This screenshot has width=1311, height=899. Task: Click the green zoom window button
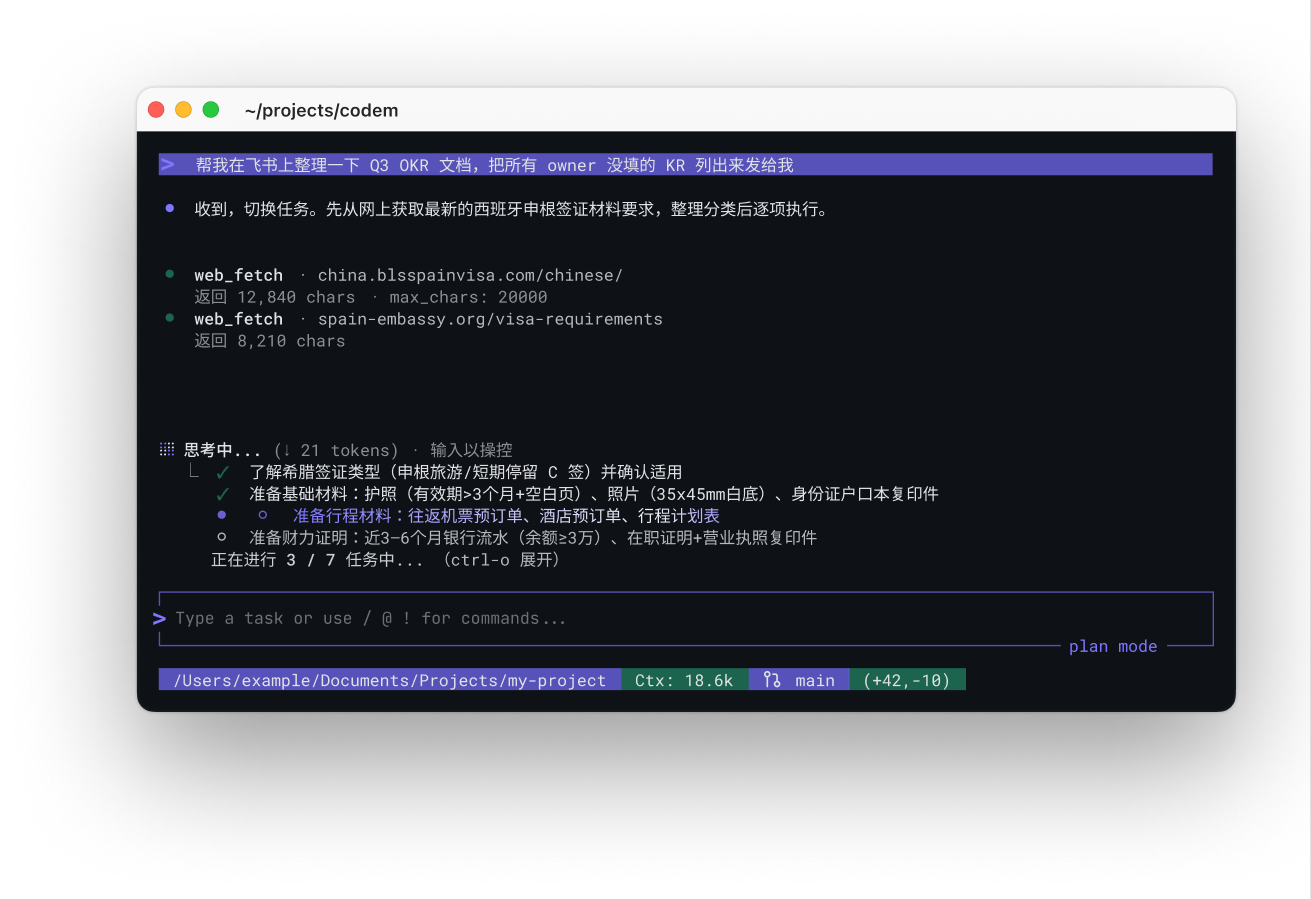(211, 110)
